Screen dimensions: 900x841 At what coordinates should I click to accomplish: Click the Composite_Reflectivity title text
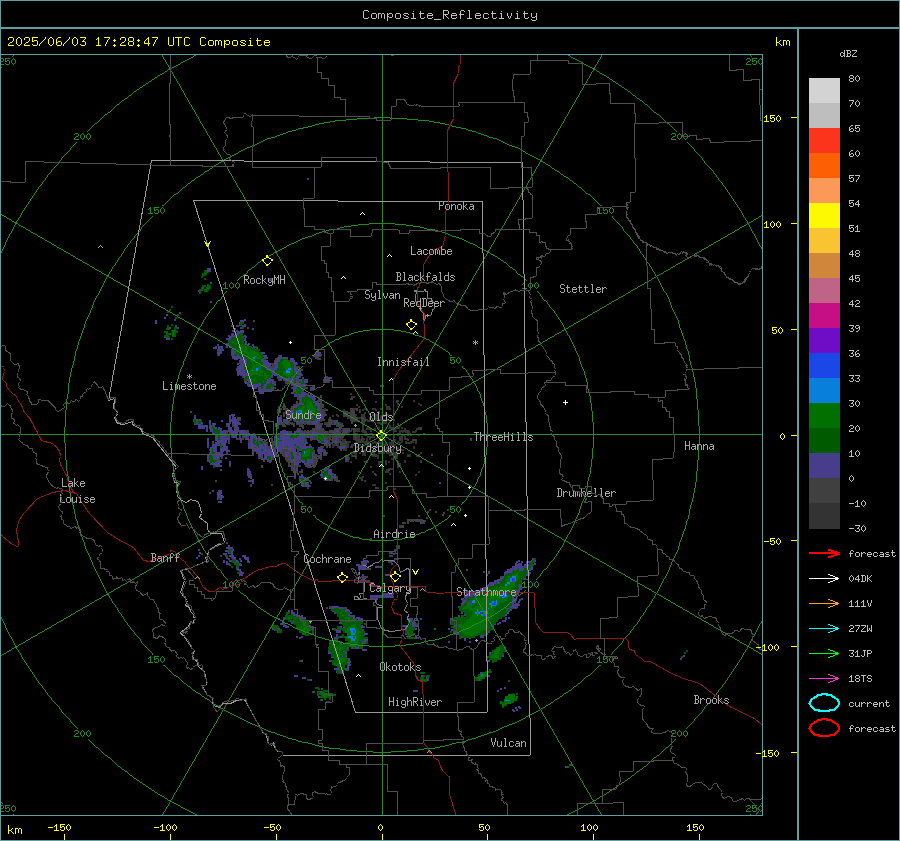(449, 15)
